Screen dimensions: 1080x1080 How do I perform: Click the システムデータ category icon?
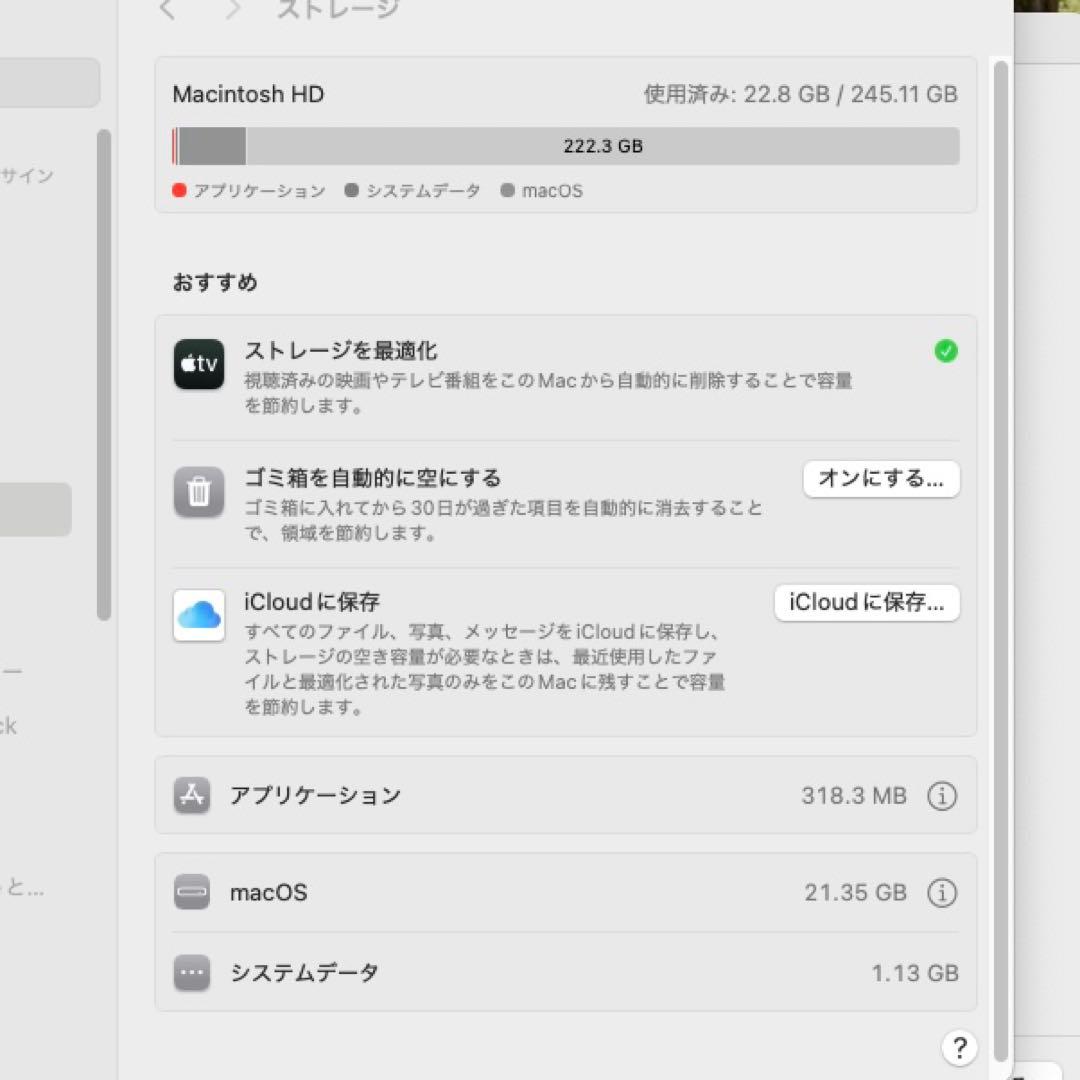coord(190,971)
